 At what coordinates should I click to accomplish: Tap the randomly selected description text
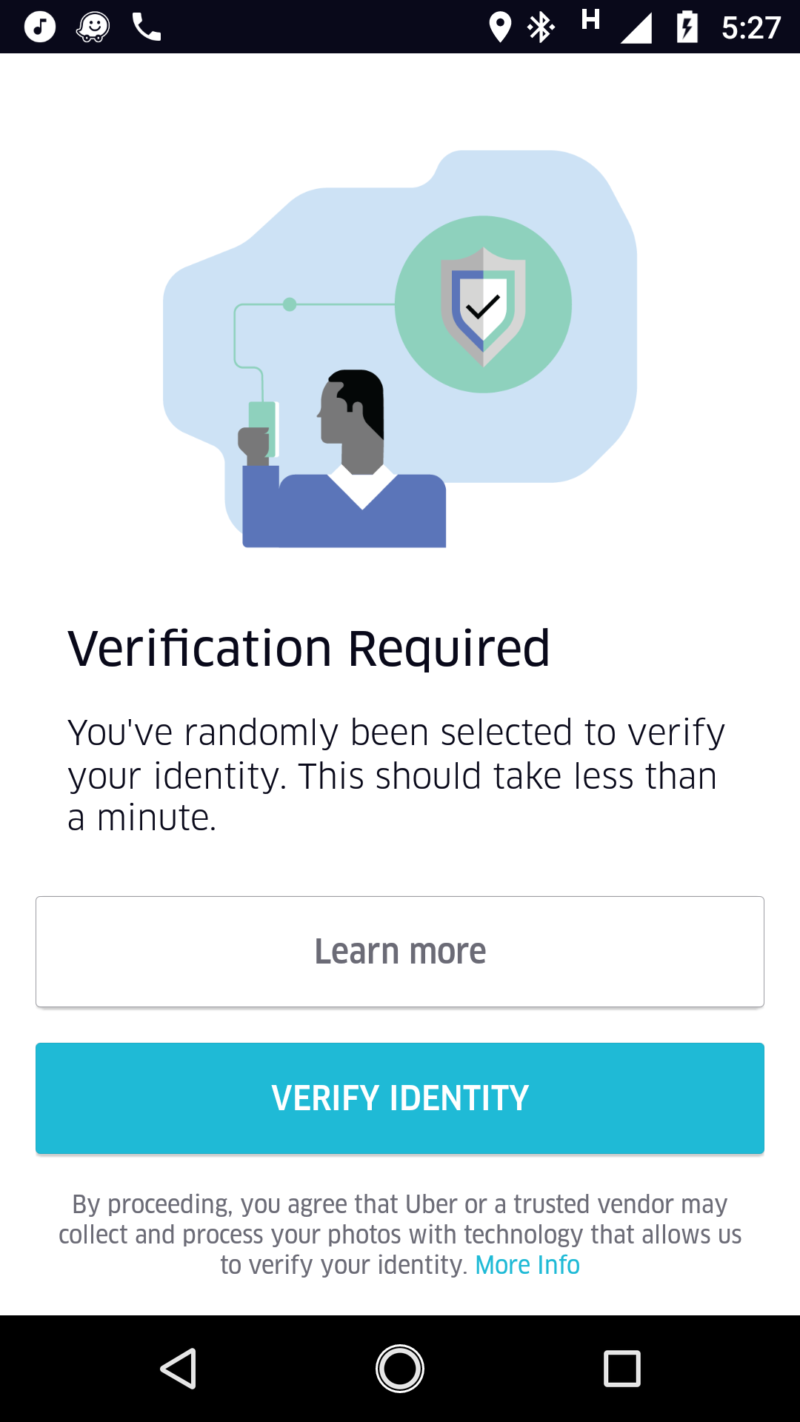click(396, 775)
